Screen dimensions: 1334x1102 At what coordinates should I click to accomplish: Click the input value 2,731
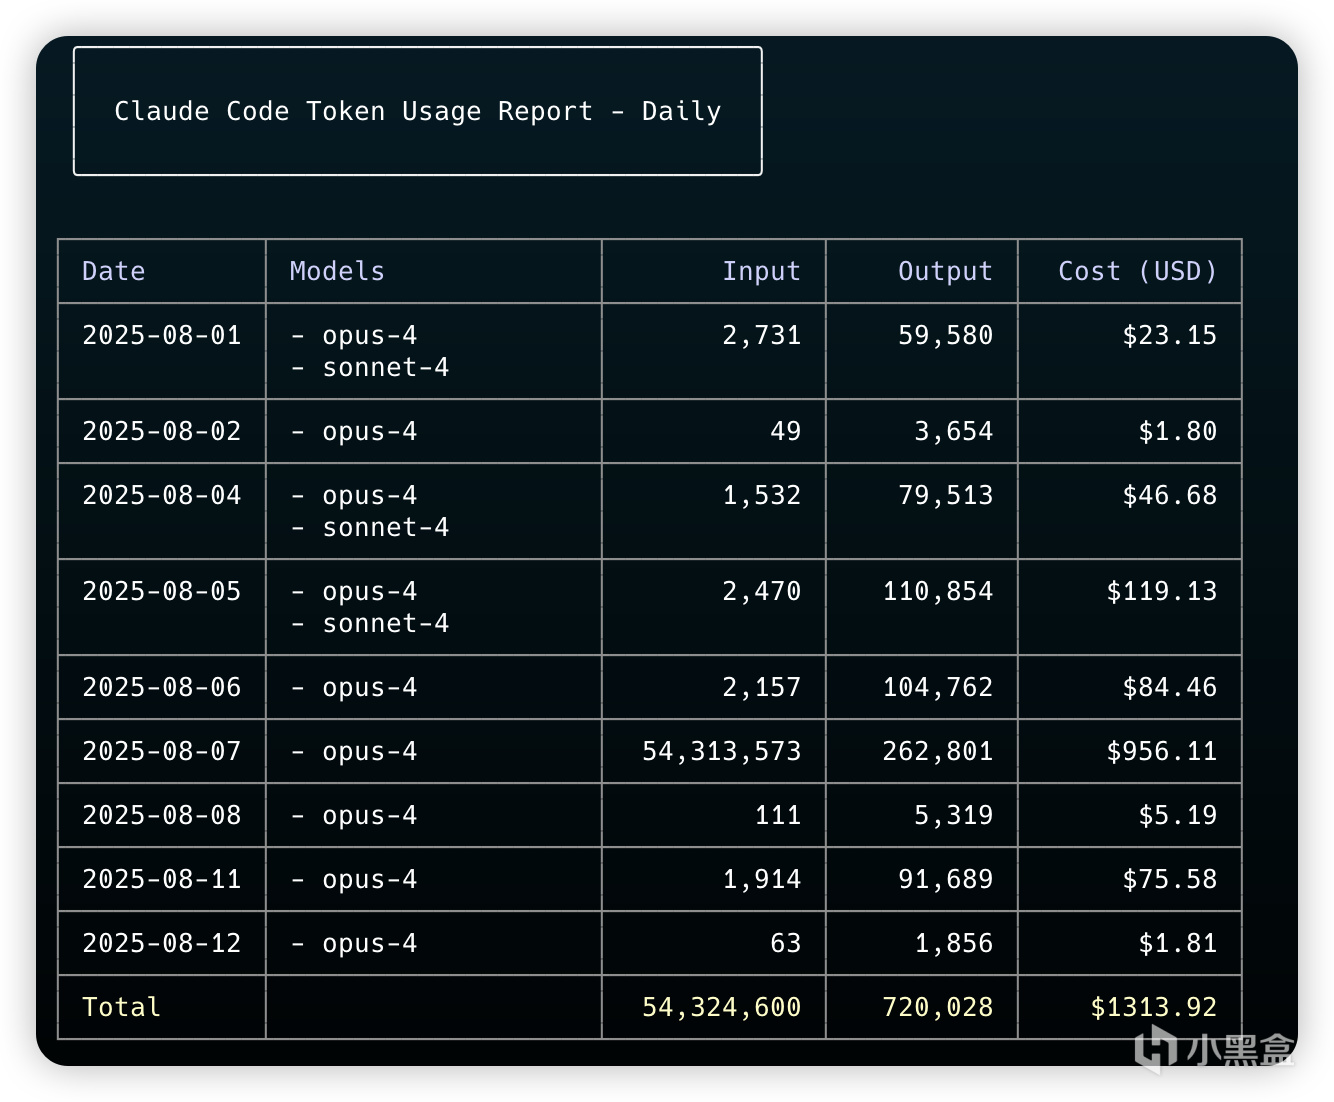click(762, 335)
